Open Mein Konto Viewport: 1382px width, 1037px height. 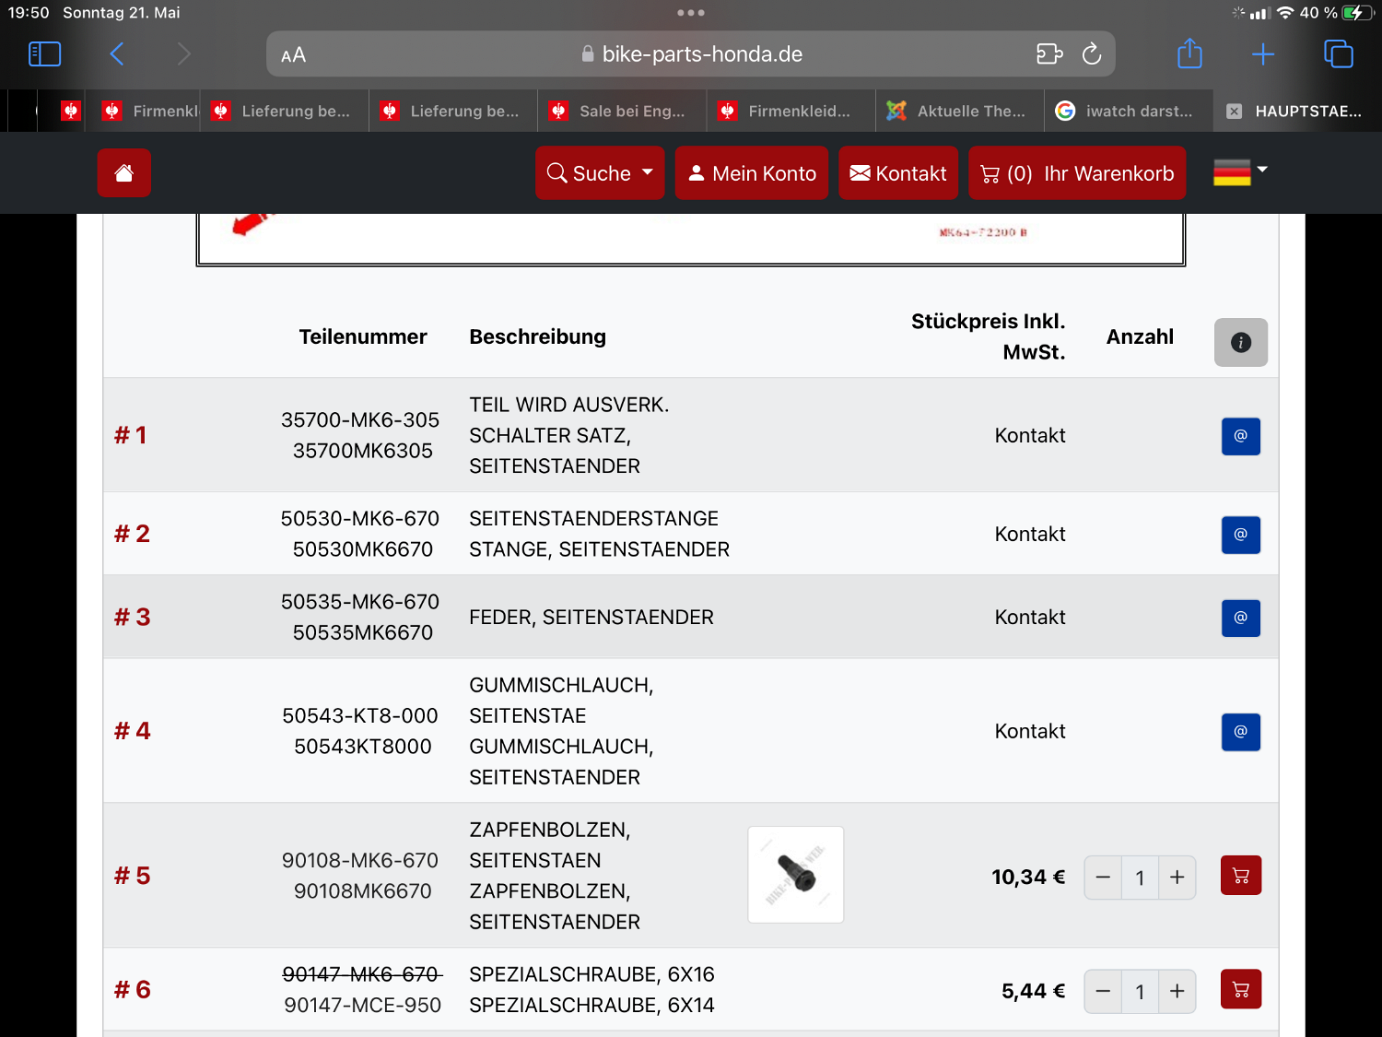[x=751, y=173]
